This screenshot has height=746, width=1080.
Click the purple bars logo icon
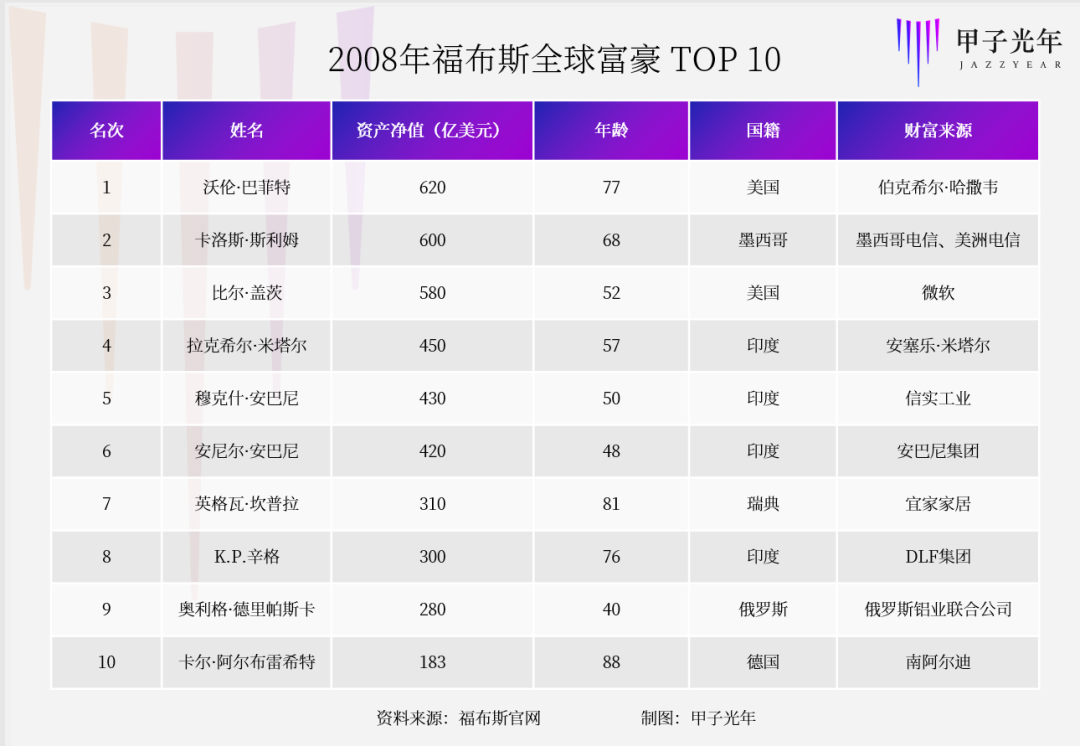(918, 52)
